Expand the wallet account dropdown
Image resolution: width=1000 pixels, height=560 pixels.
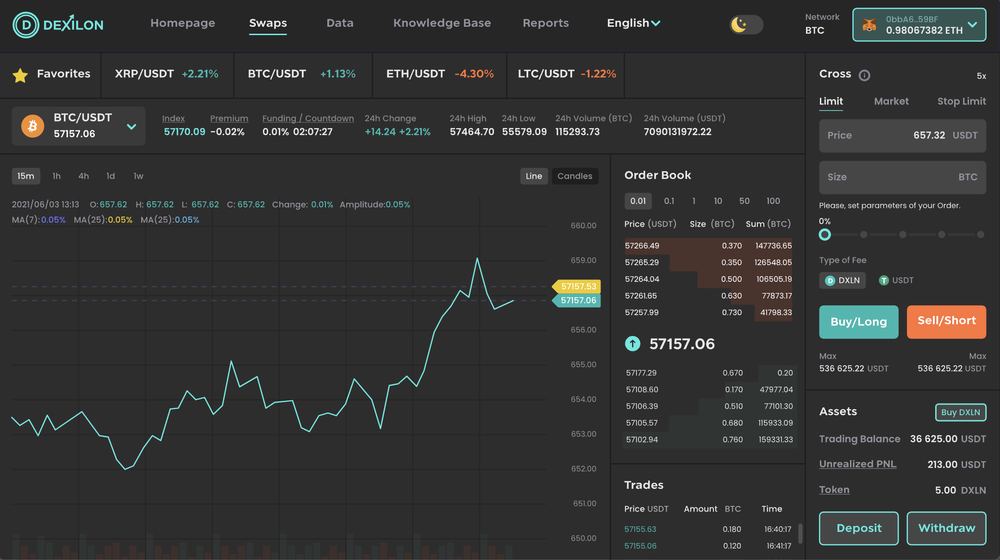click(973, 24)
